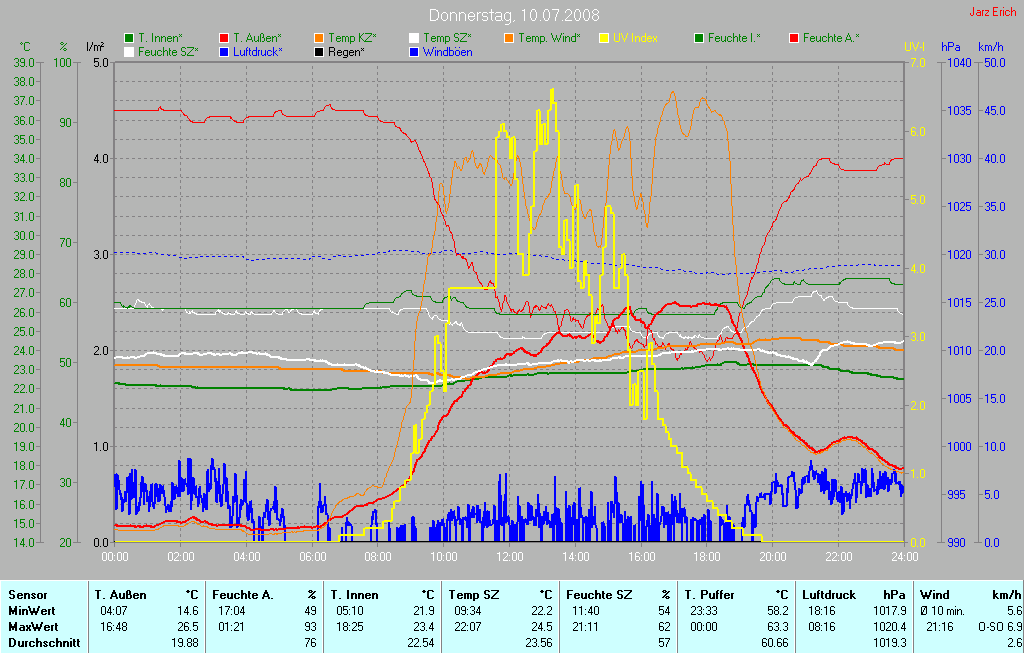Click the MaxWert row header
The image size is (1024, 653).
pos(33,627)
